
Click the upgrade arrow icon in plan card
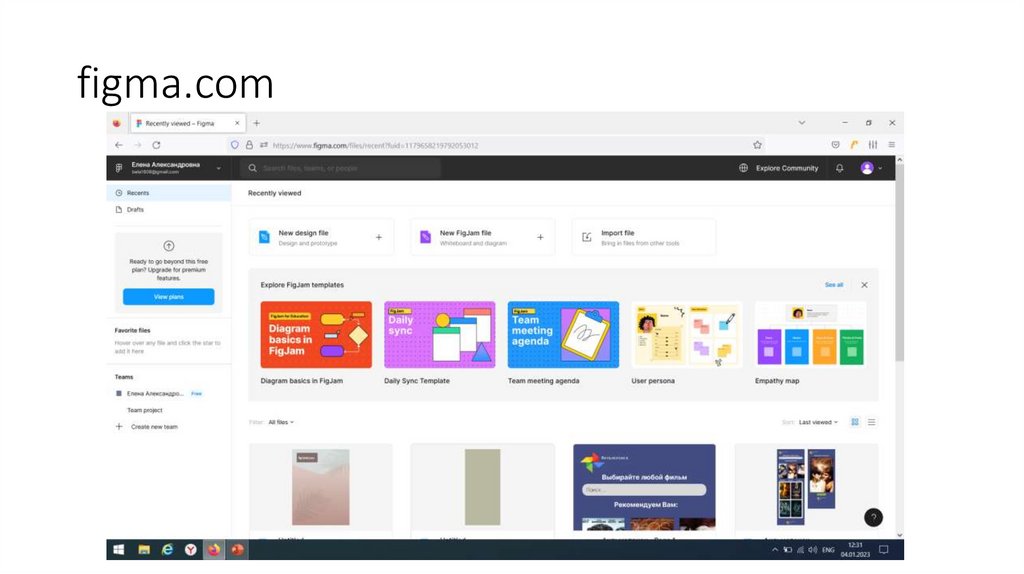(x=168, y=246)
